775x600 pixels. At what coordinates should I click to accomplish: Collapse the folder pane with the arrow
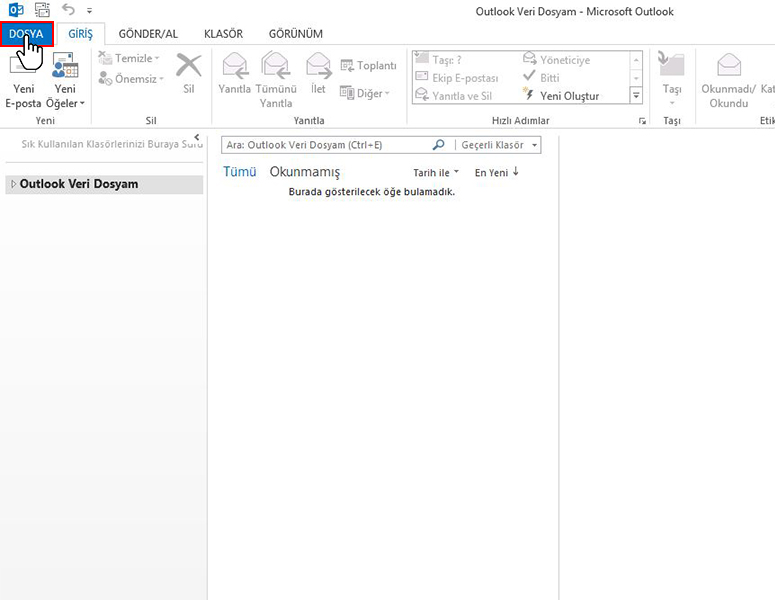(196, 137)
